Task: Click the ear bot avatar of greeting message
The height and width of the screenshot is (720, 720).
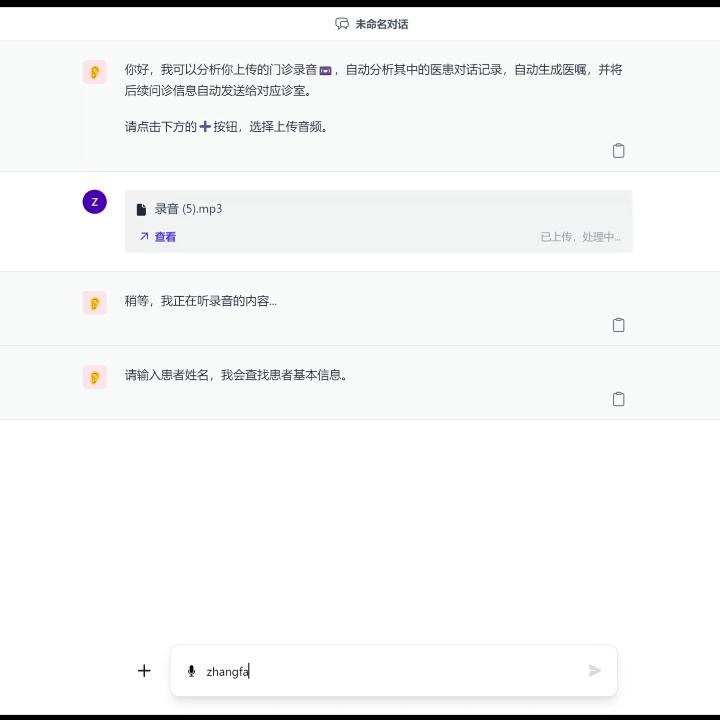Action: point(95,72)
